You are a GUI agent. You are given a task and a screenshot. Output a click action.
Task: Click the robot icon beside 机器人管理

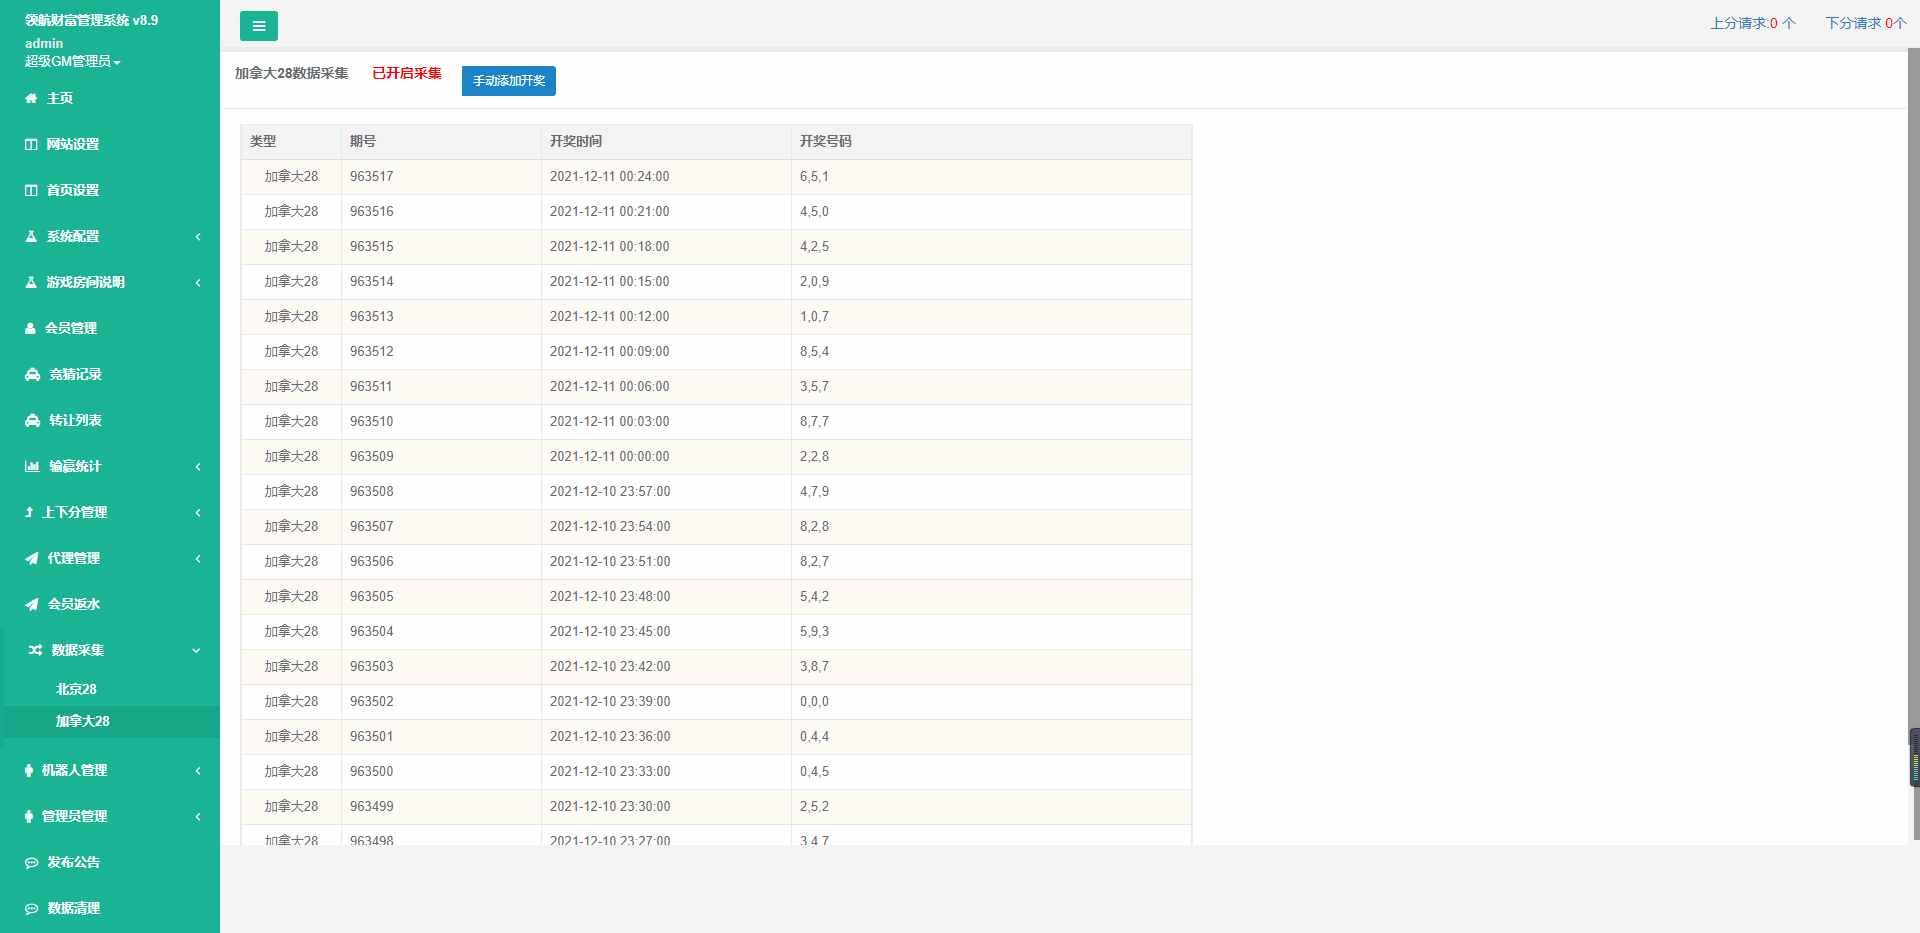pos(29,770)
